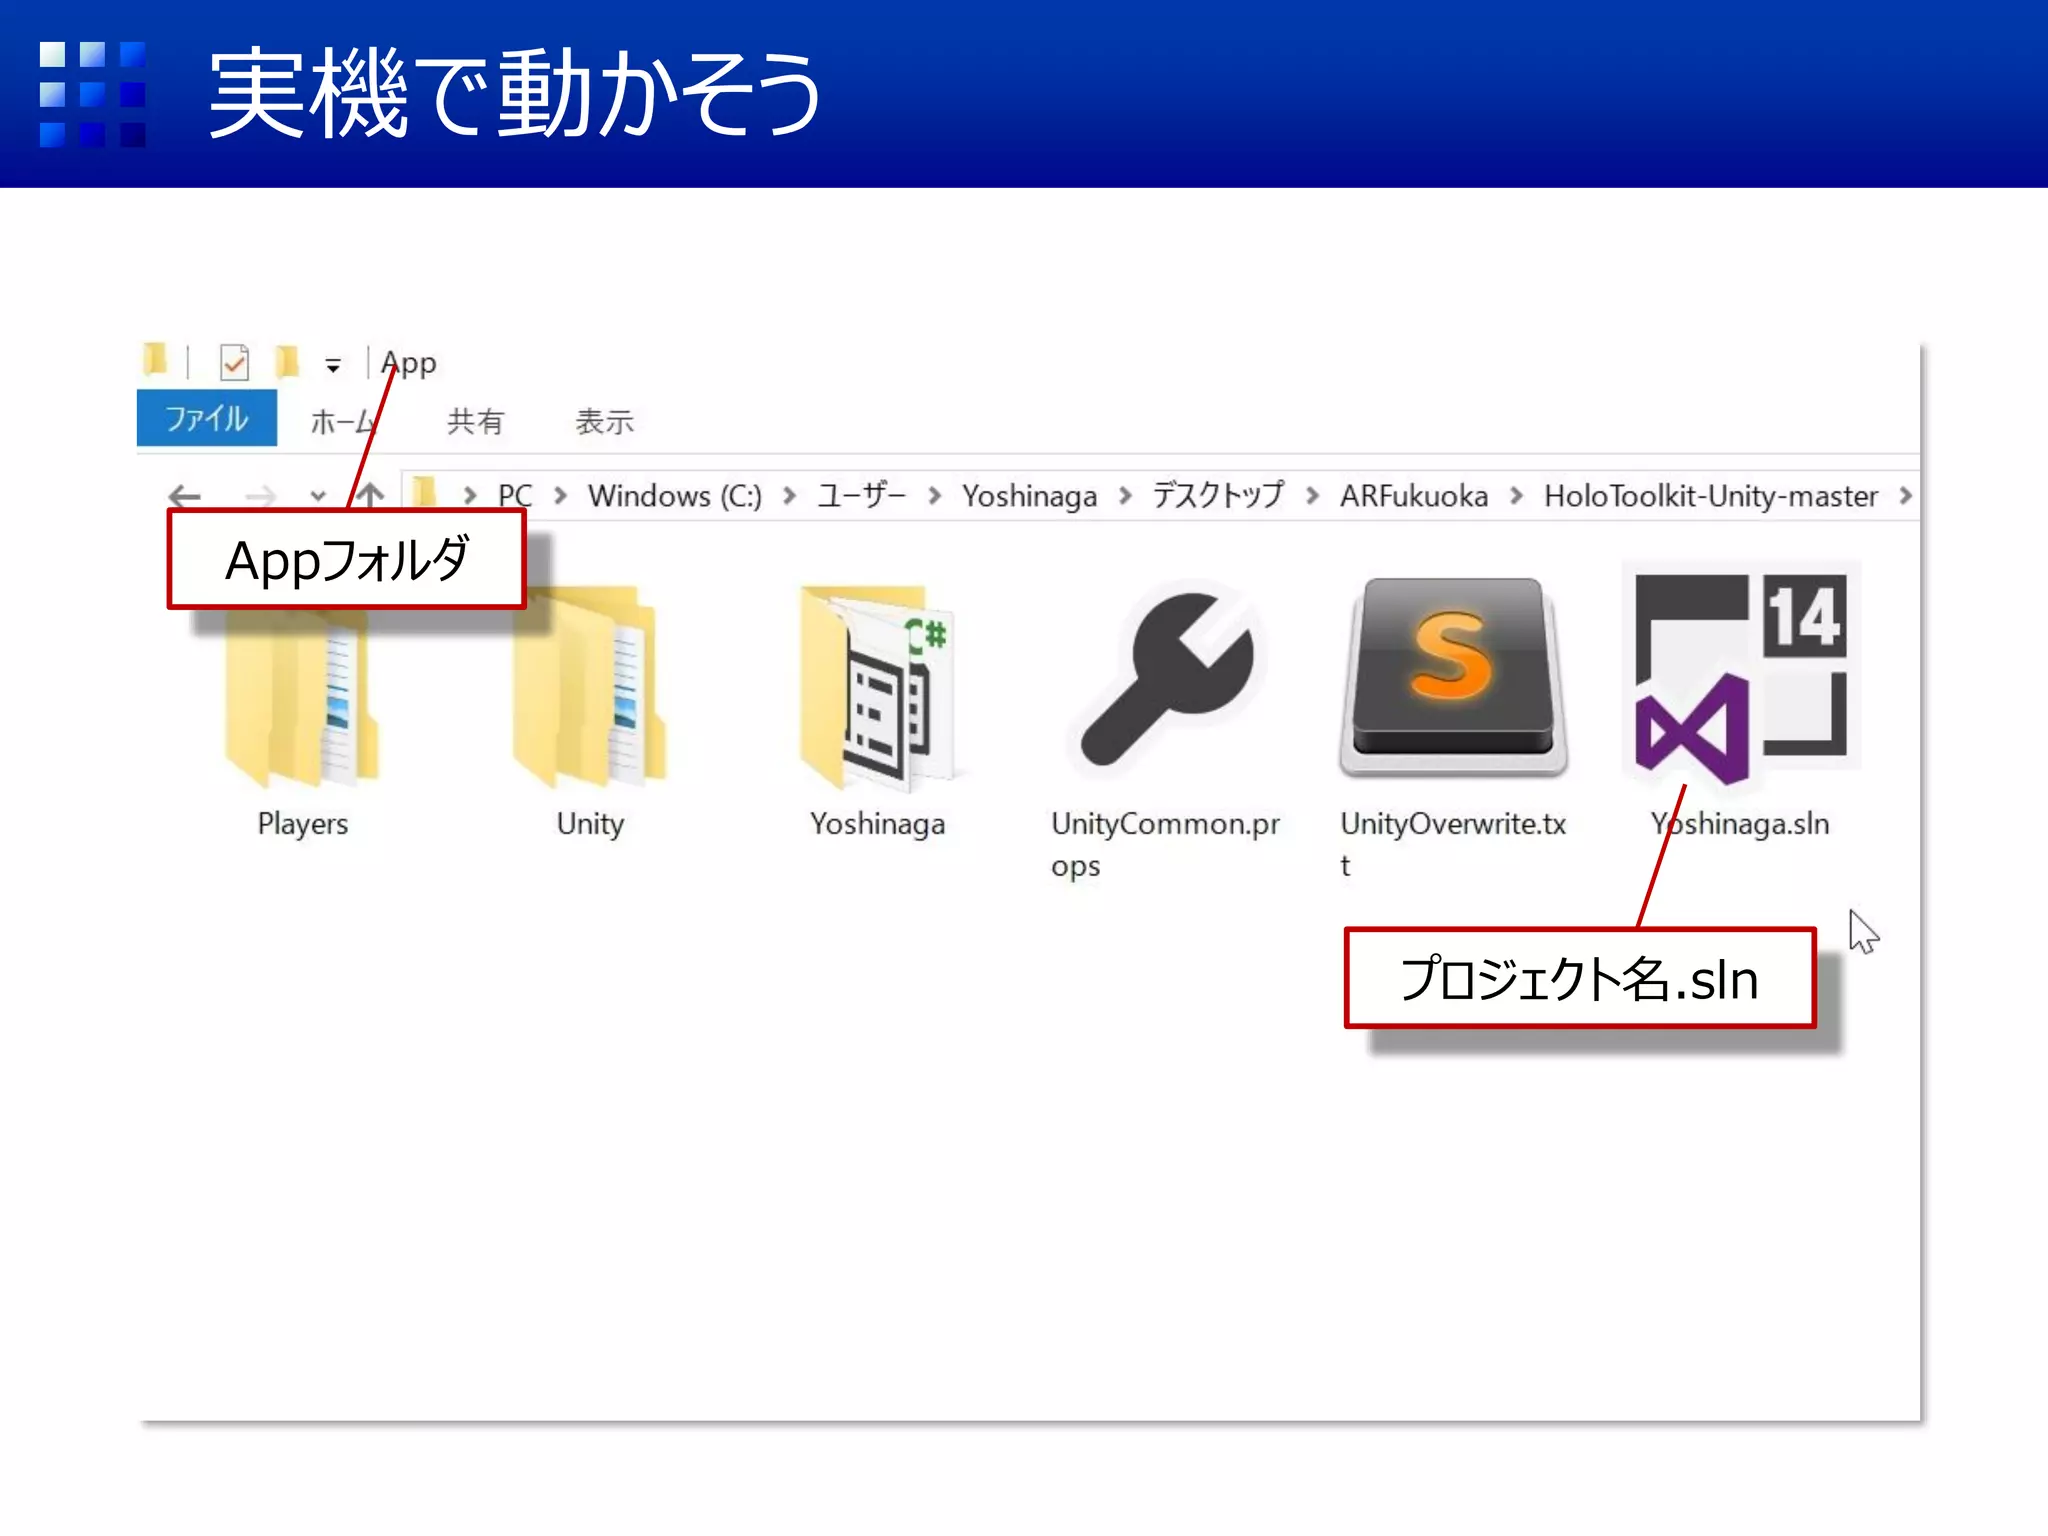The image size is (2048, 1536).
Task: Click the properties checkmark quick-access icon
Action: tap(234, 362)
